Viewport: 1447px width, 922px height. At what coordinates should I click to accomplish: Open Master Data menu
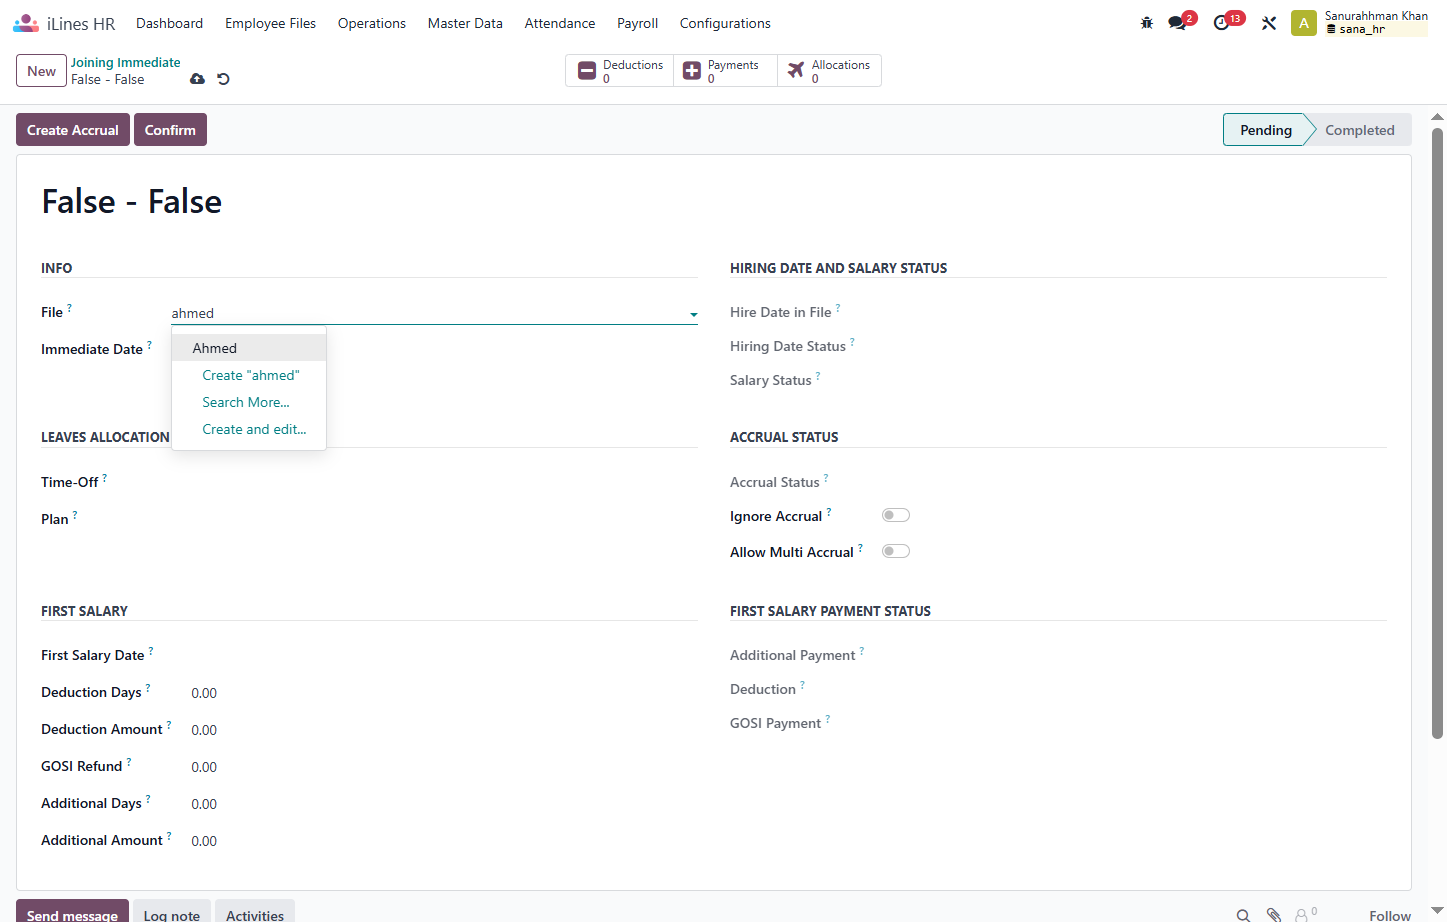click(465, 23)
